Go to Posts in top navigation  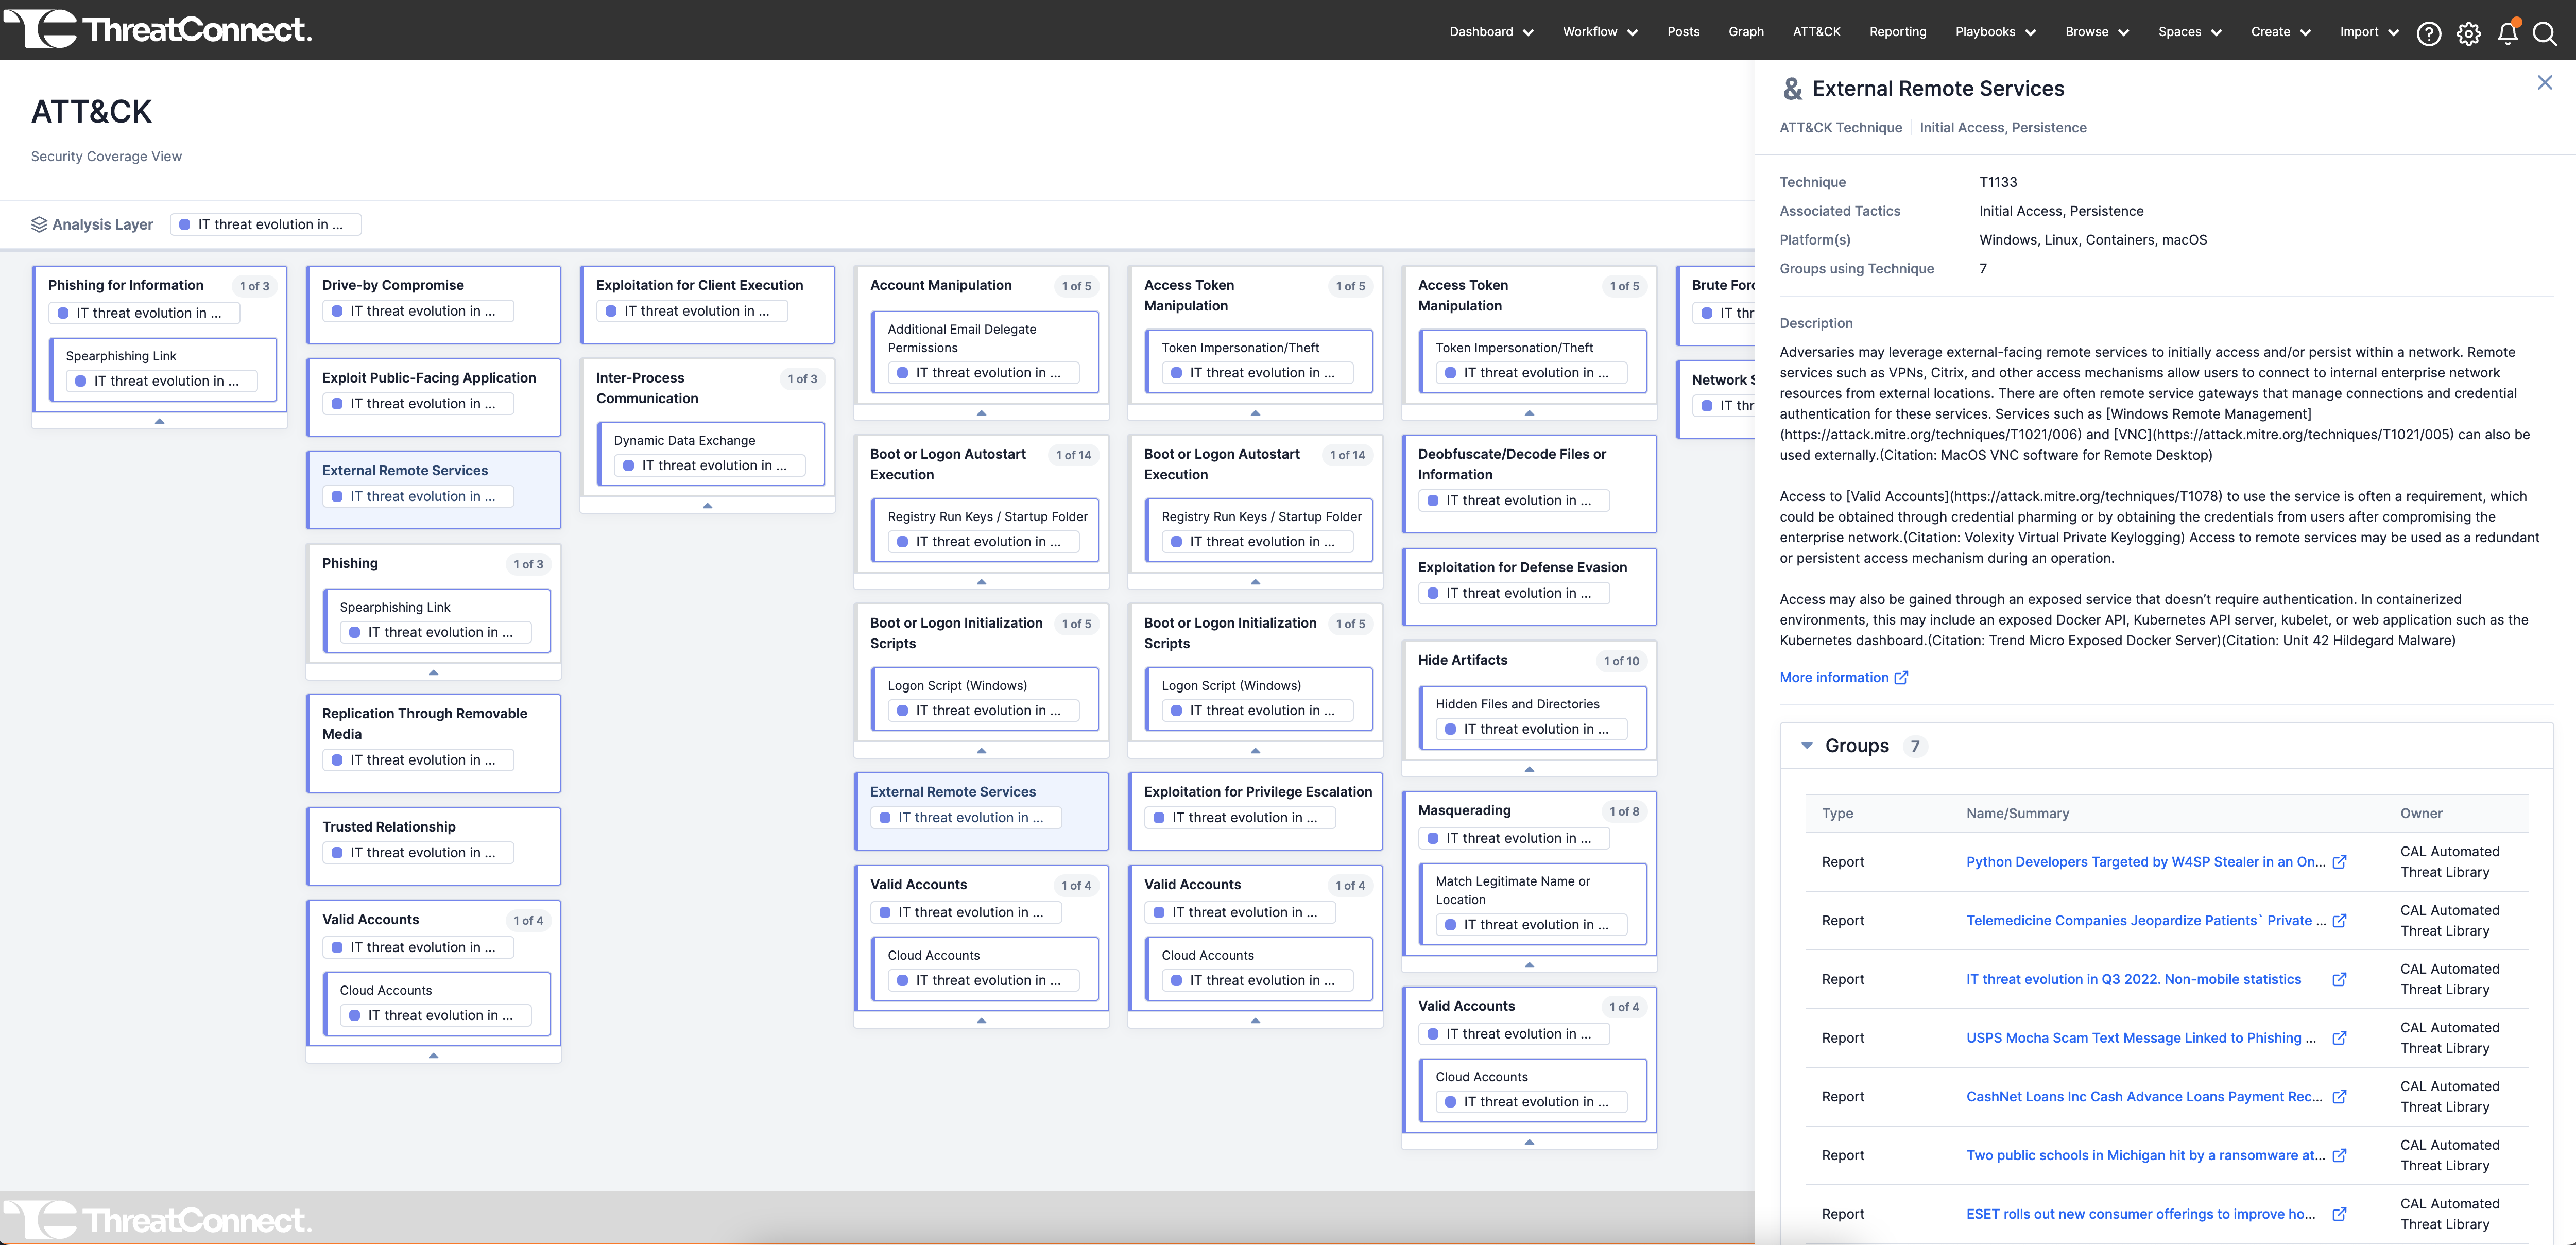(x=1683, y=32)
